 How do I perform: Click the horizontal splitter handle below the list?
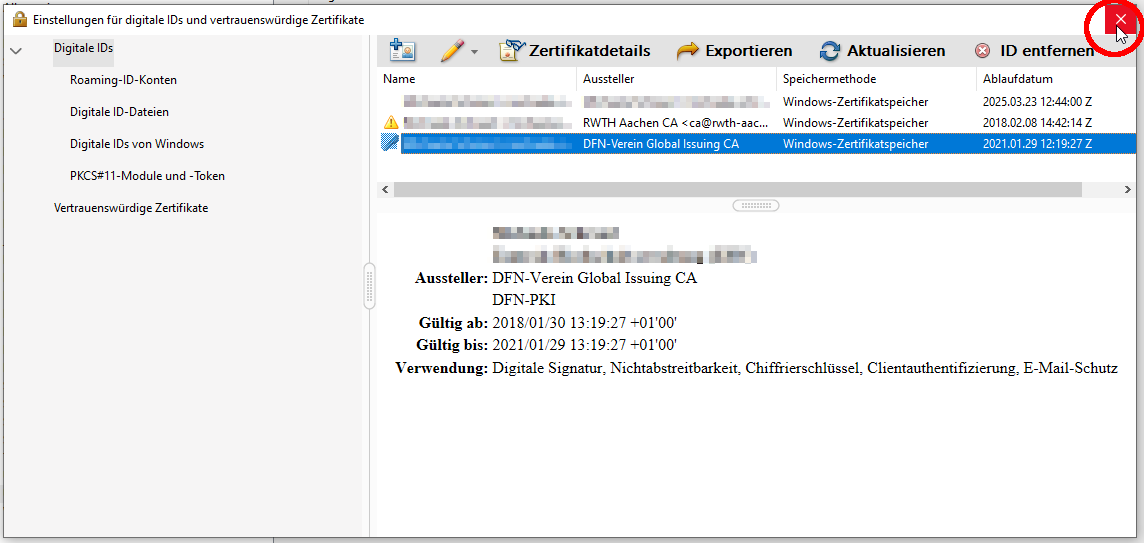756,205
